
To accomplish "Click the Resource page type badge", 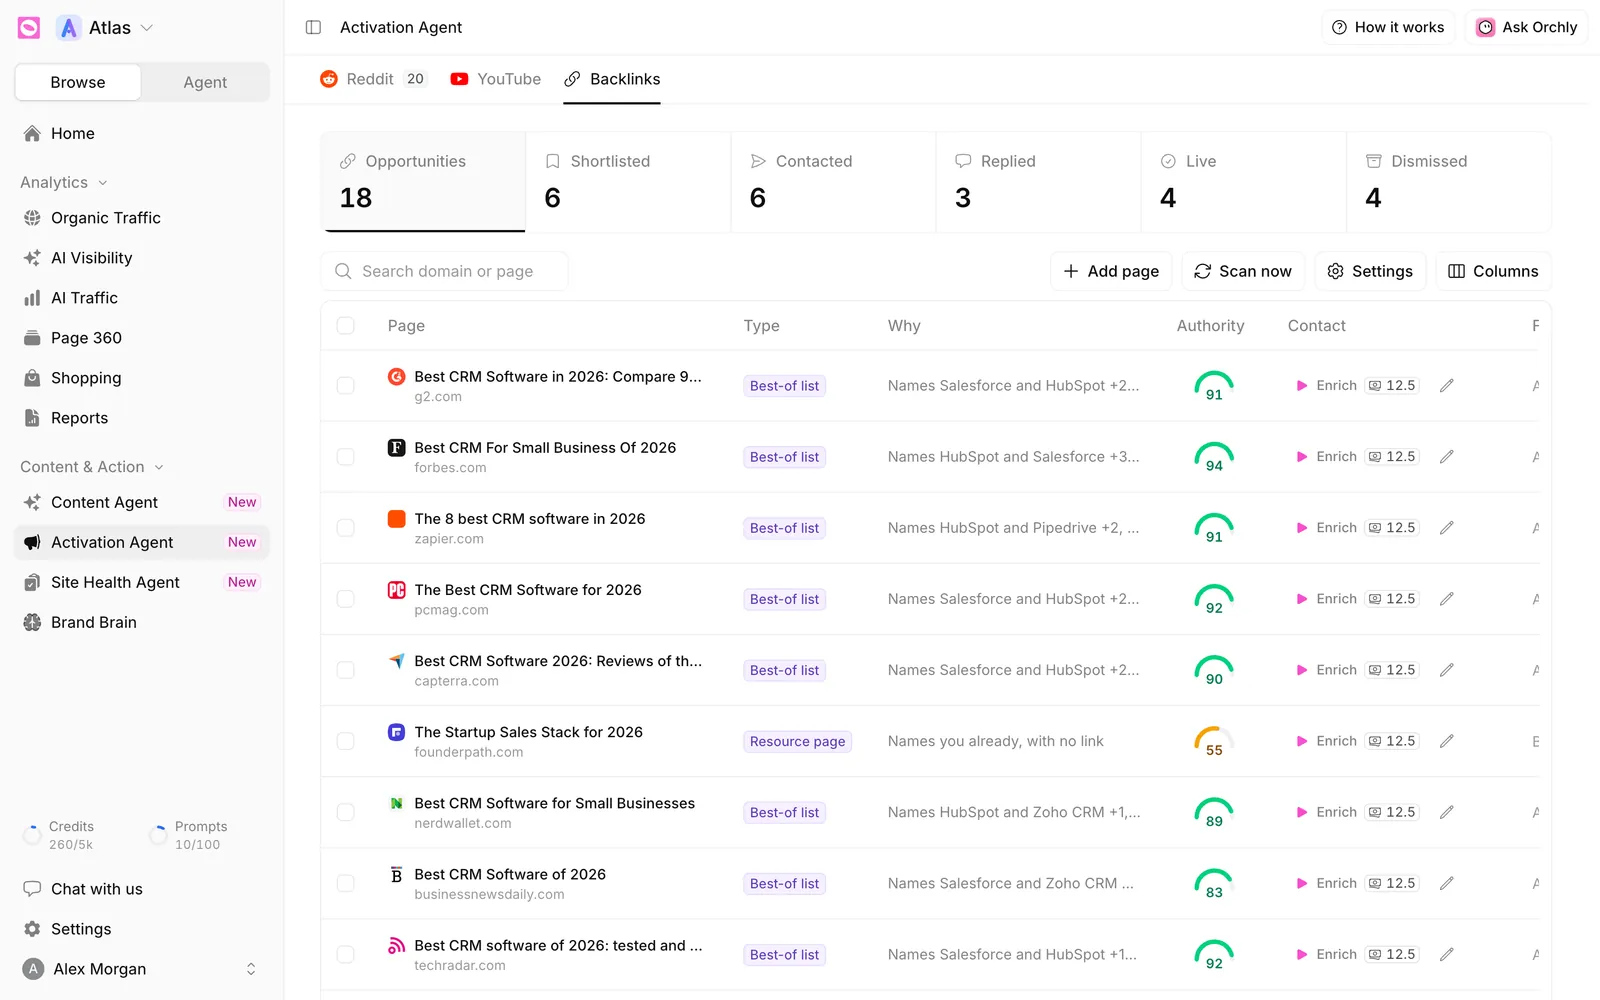I will pyautogui.click(x=797, y=741).
